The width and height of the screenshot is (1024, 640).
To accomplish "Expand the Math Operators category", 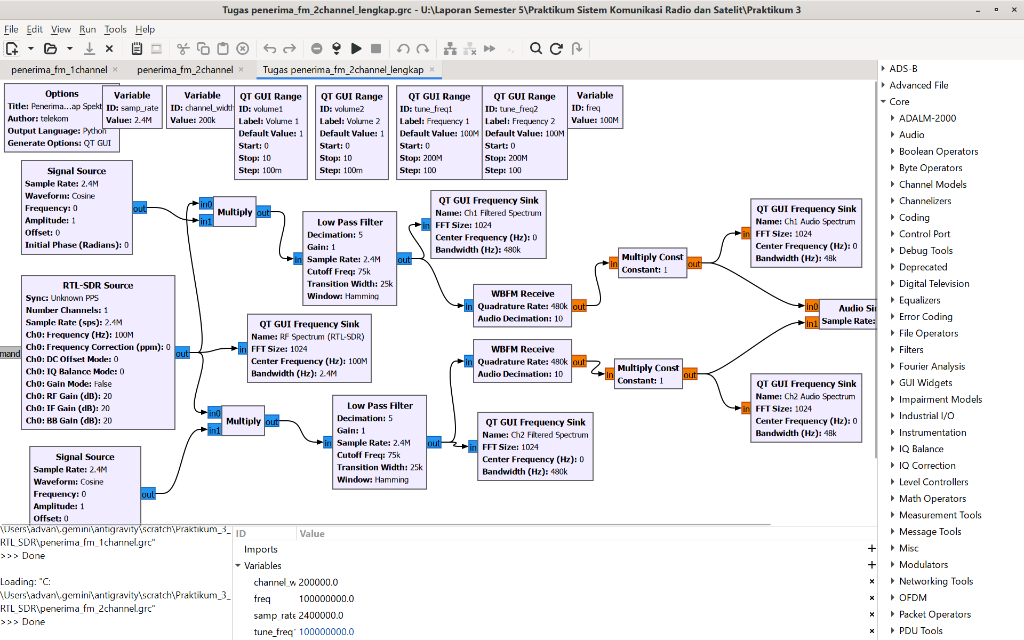I will [x=893, y=498].
